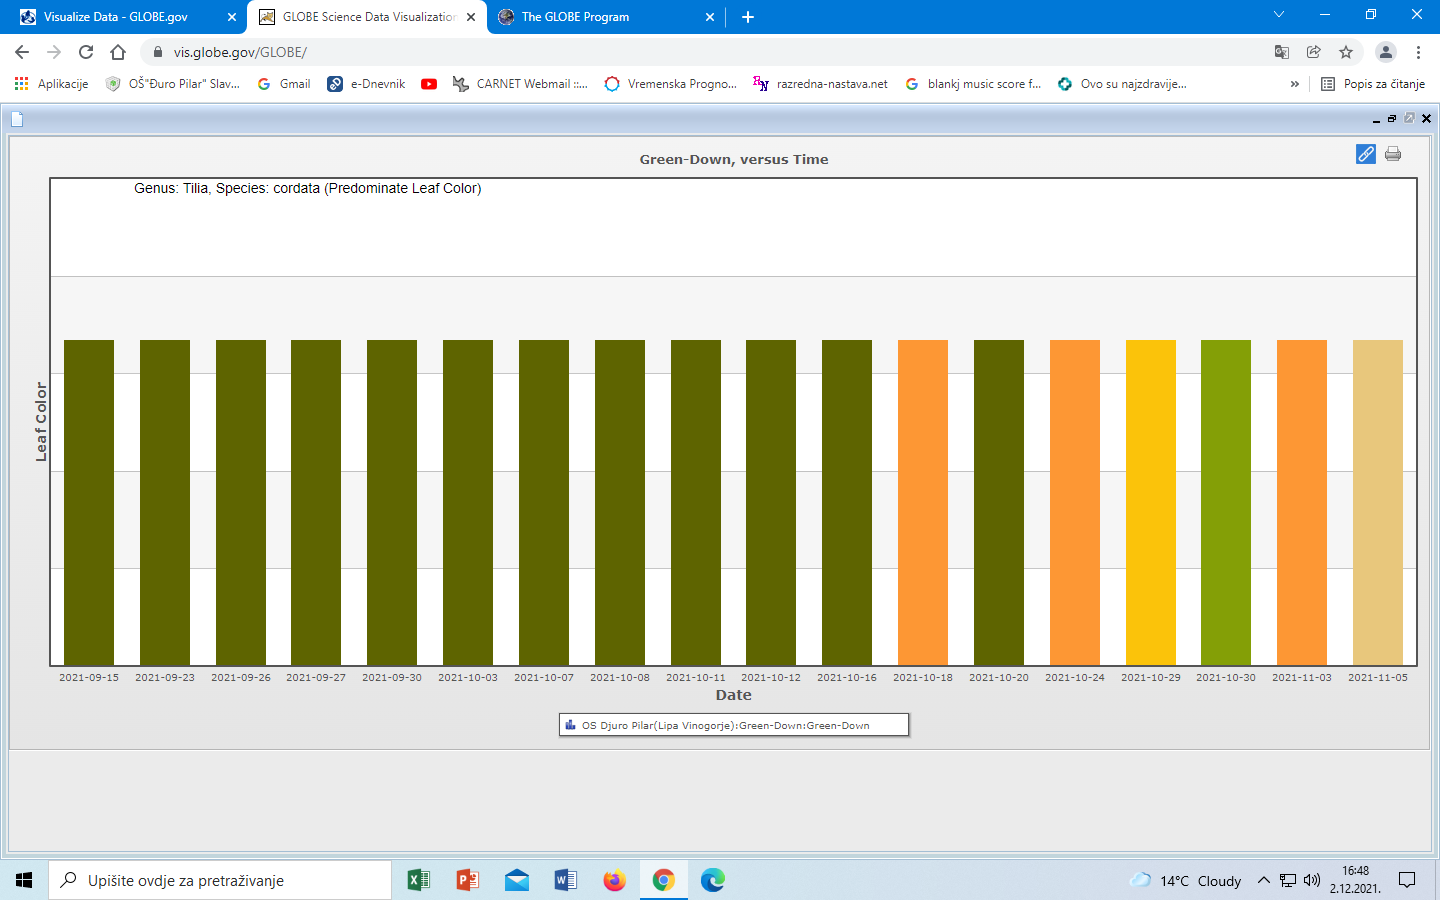Open the Chrome profile avatar
This screenshot has height=900, width=1440.
pos(1385,52)
